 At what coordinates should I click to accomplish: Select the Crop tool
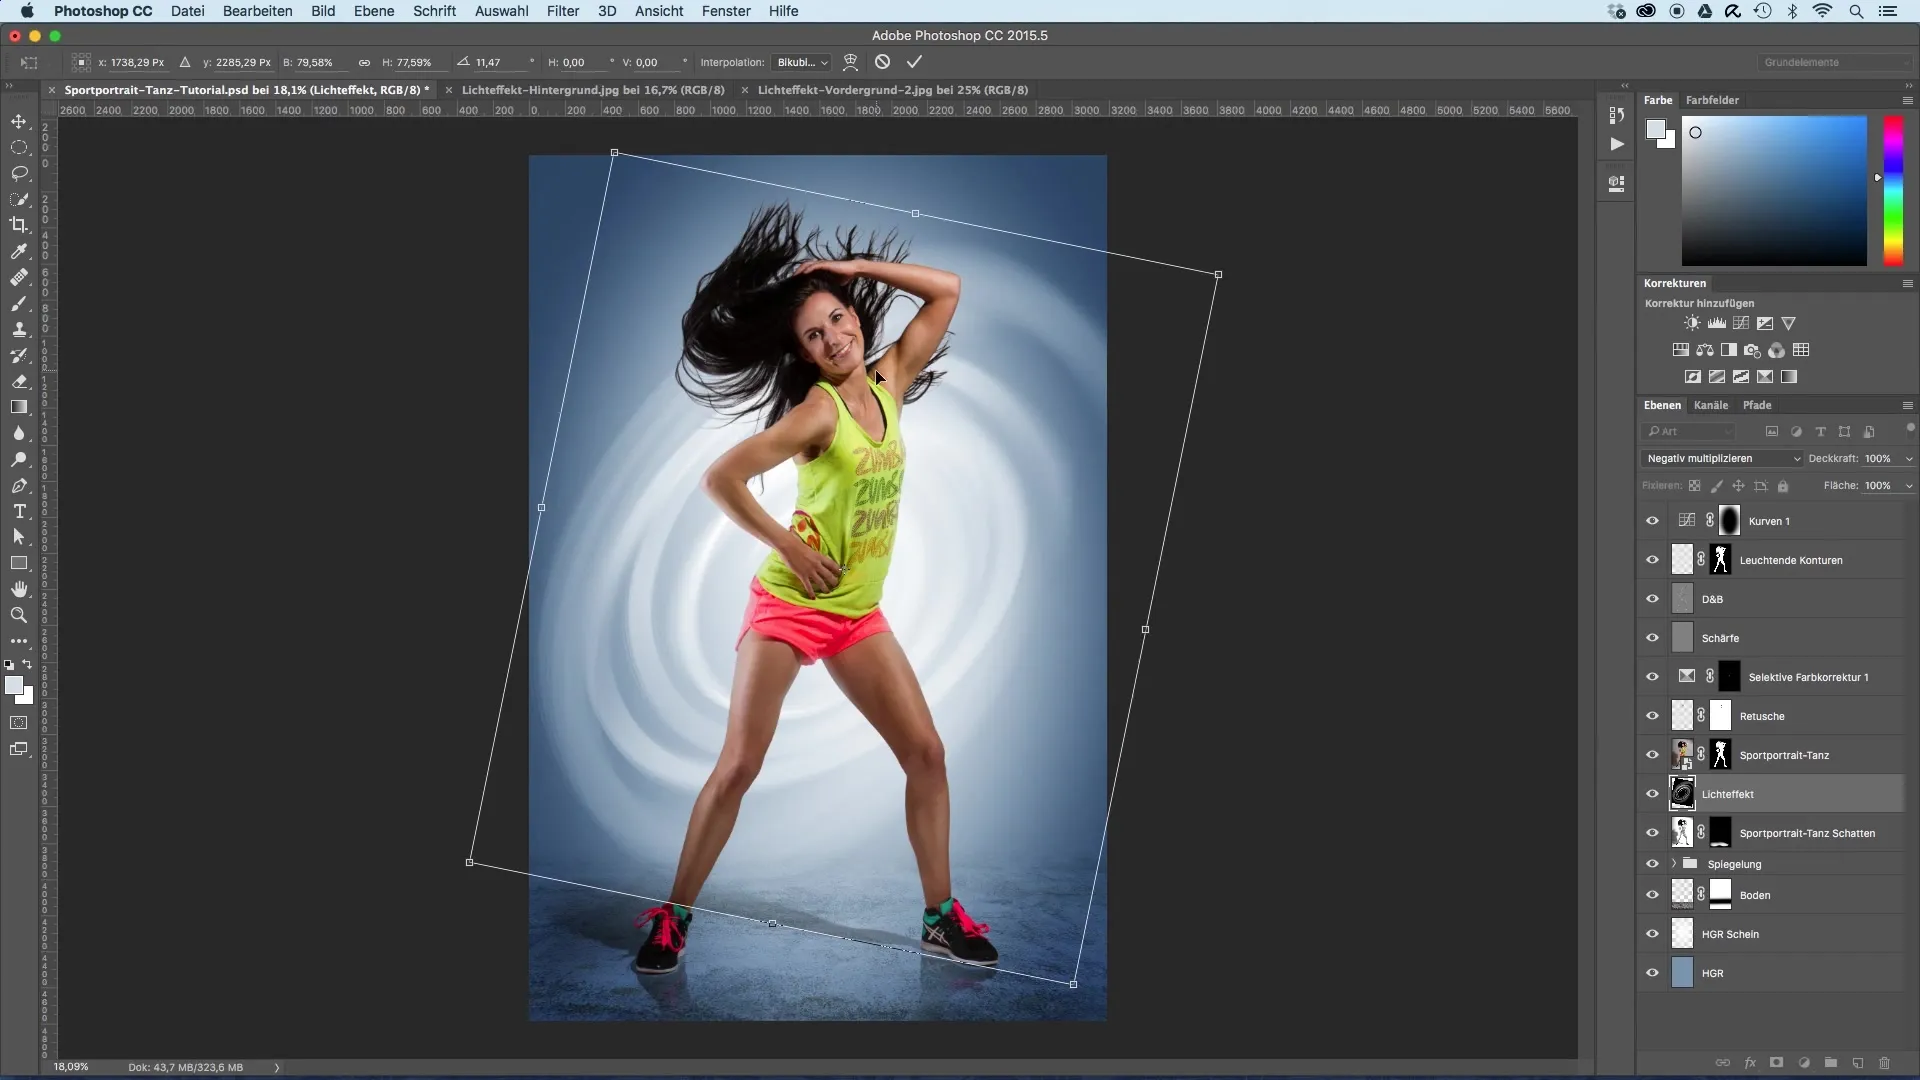tap(19, 225)
